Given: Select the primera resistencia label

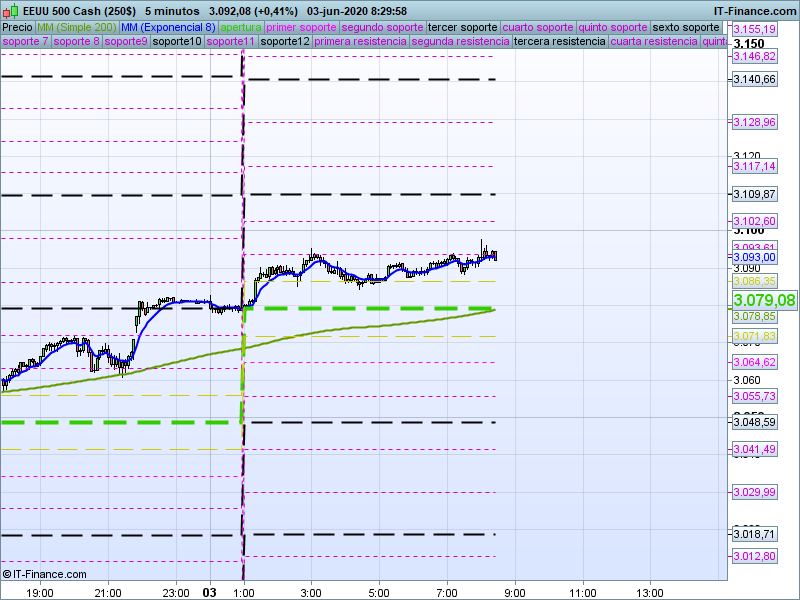Looking at the screenshot, I should 359,42.
